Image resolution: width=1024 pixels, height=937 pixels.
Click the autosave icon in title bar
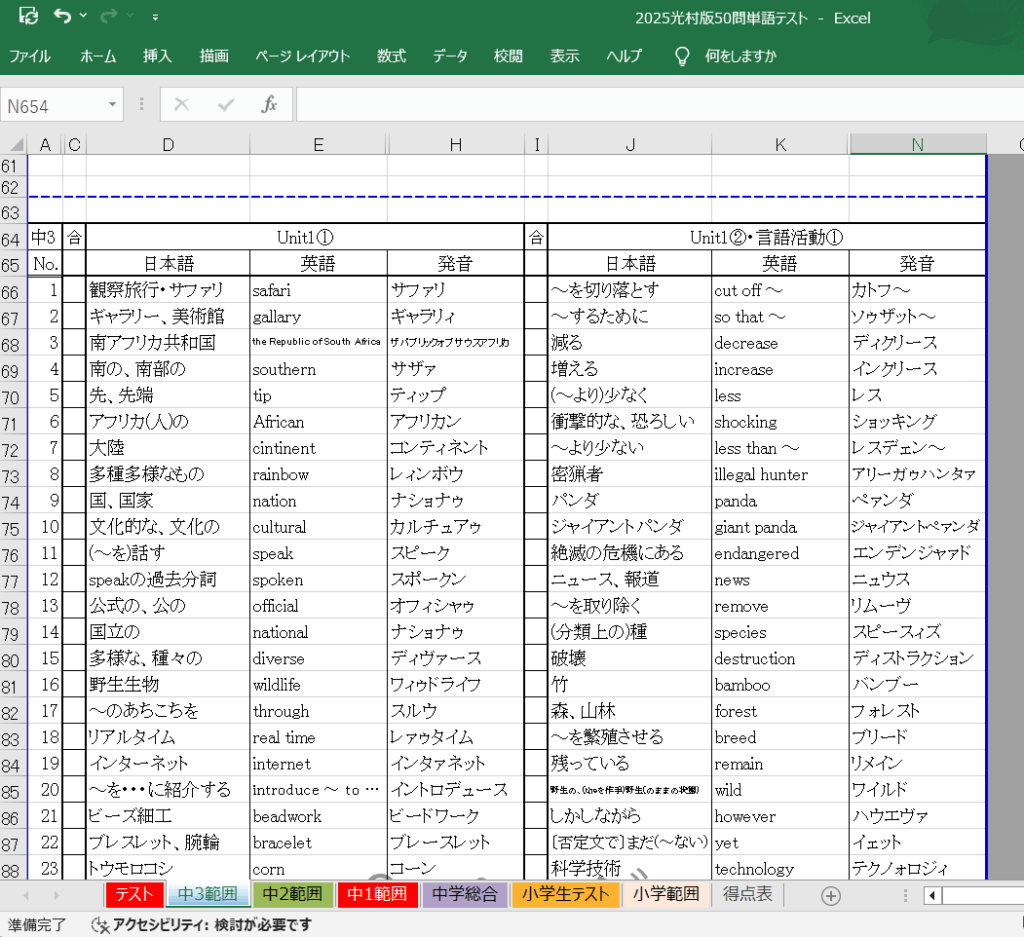coord(29,16)
